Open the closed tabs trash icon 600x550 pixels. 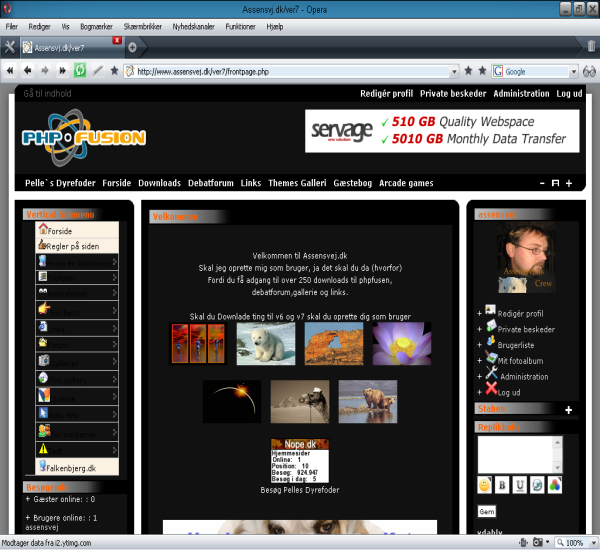pyautogui.click(x=591, y=46)
